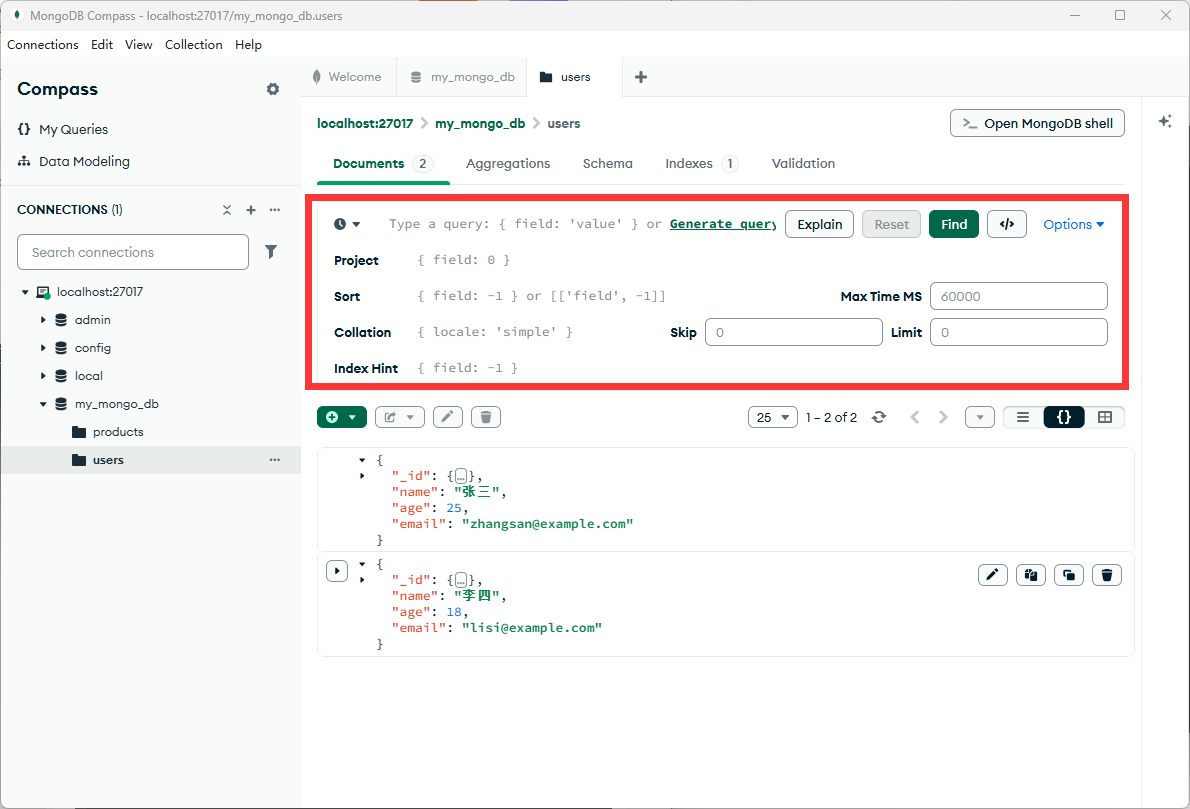1190x809 pixels.
Task: Open the expand/collapse all documents dropdown
Action: coord(980,417)
